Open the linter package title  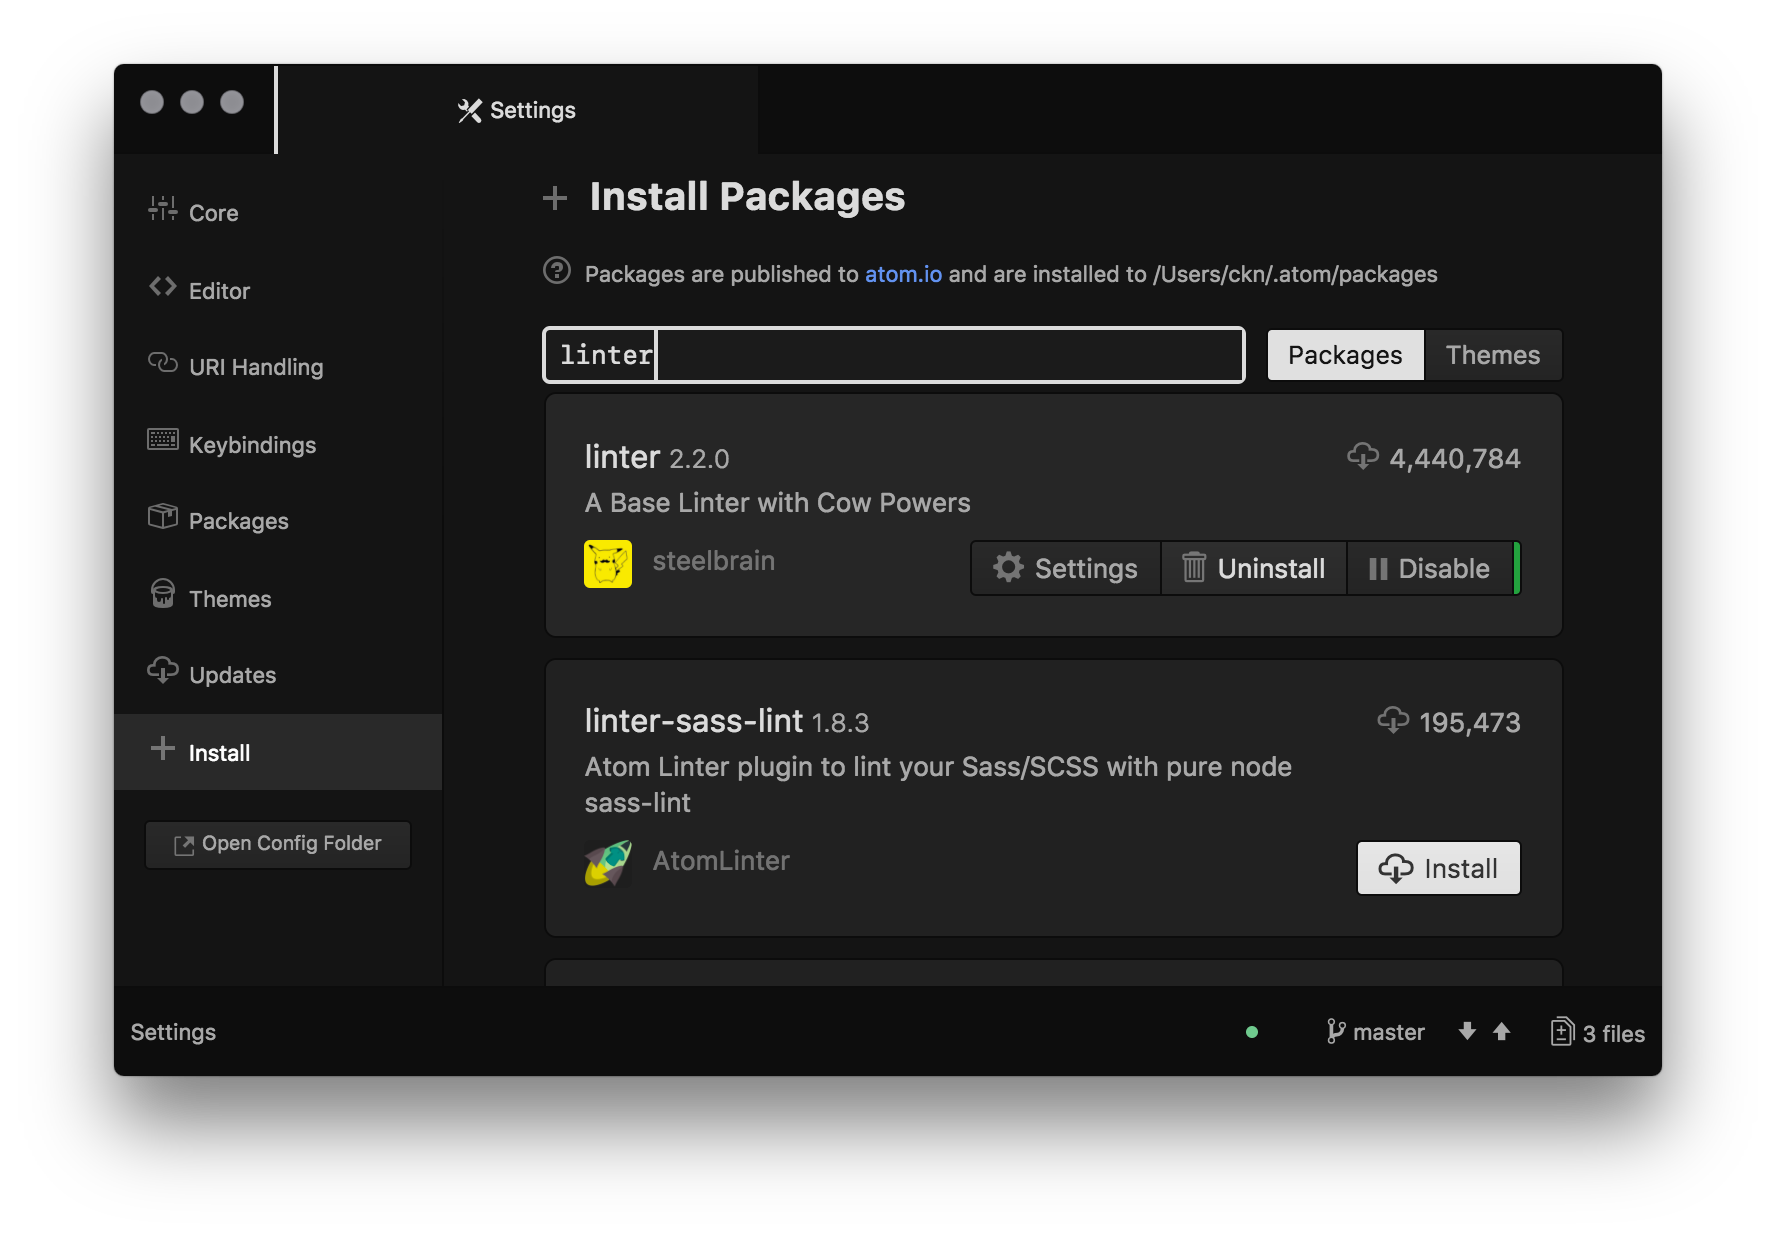[x=622, y=457]
